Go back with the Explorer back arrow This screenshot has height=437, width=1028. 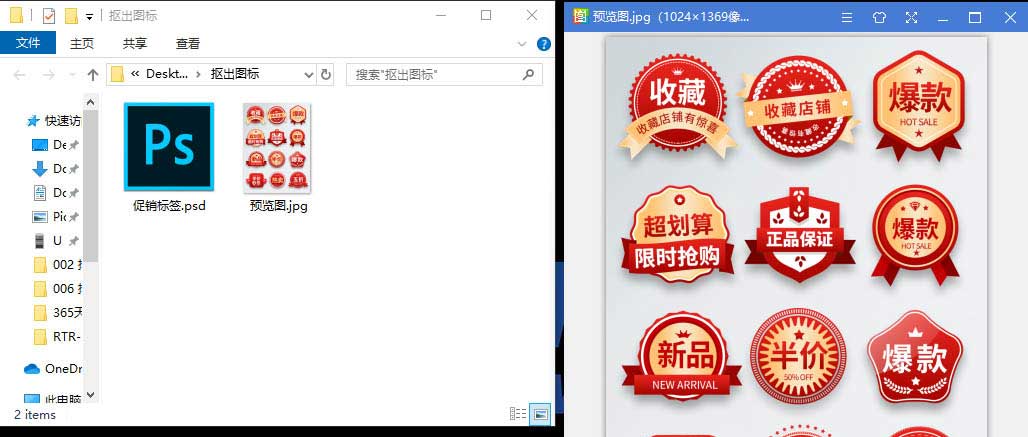coord(20,75)
